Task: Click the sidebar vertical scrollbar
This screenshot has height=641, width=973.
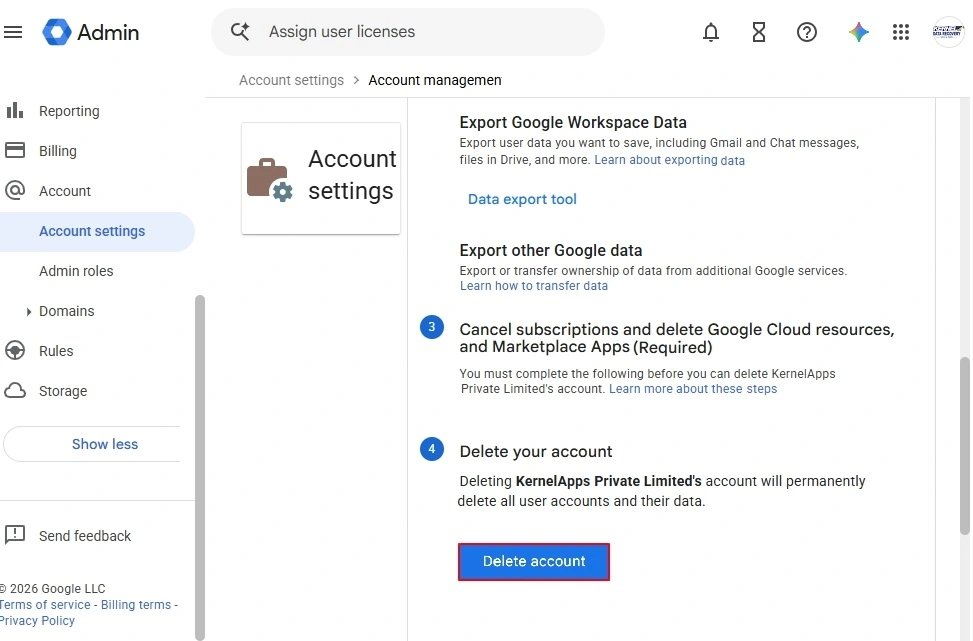Action: [200, 467]
